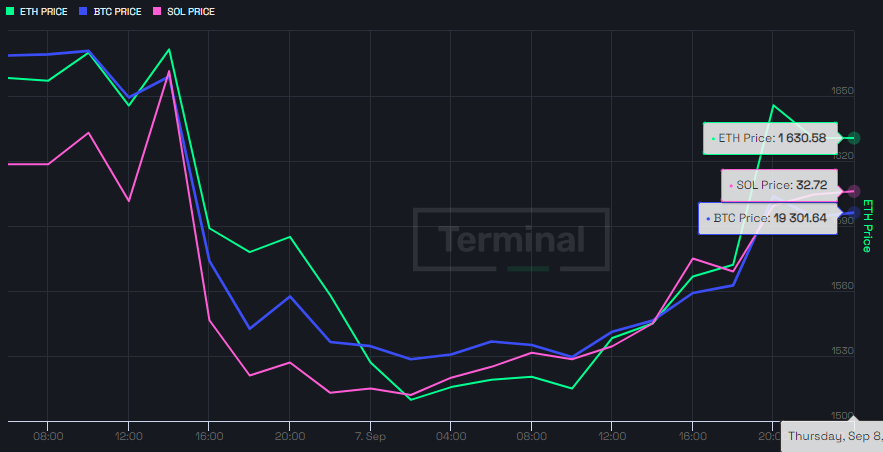Screen dimensions: 883x452
Task: Click the 7. Sep x-axis label
Action: coord(370,436)
